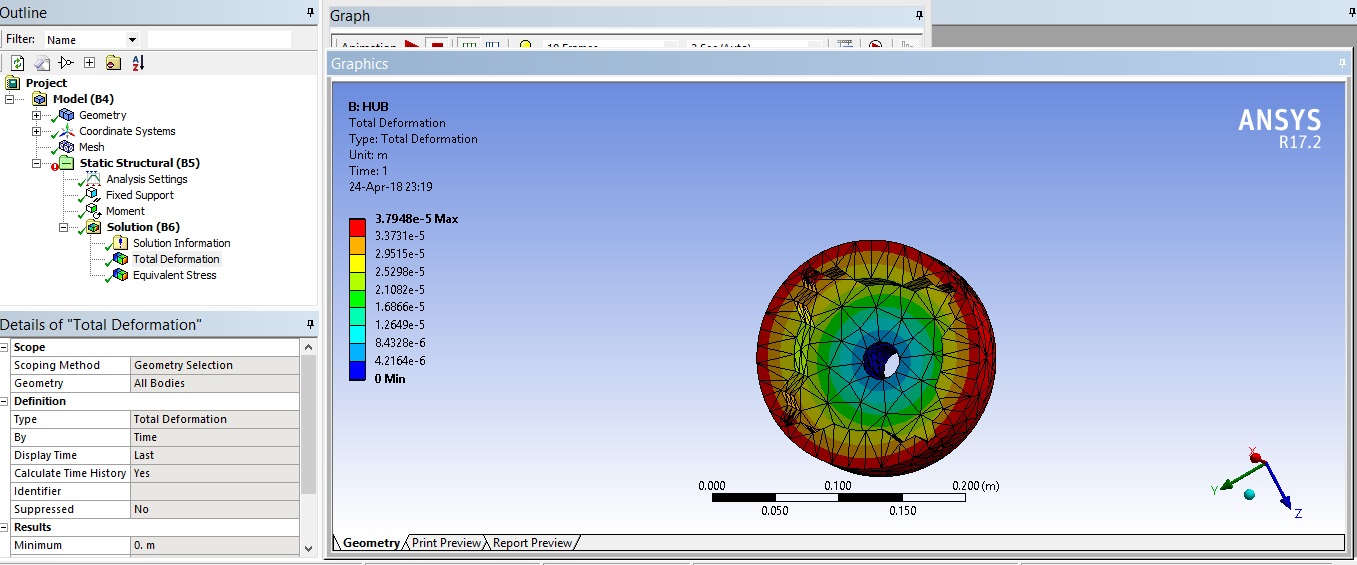Click the By value Time
The width and height of the screenshot is (1357, 565).
tap(214, 437)
